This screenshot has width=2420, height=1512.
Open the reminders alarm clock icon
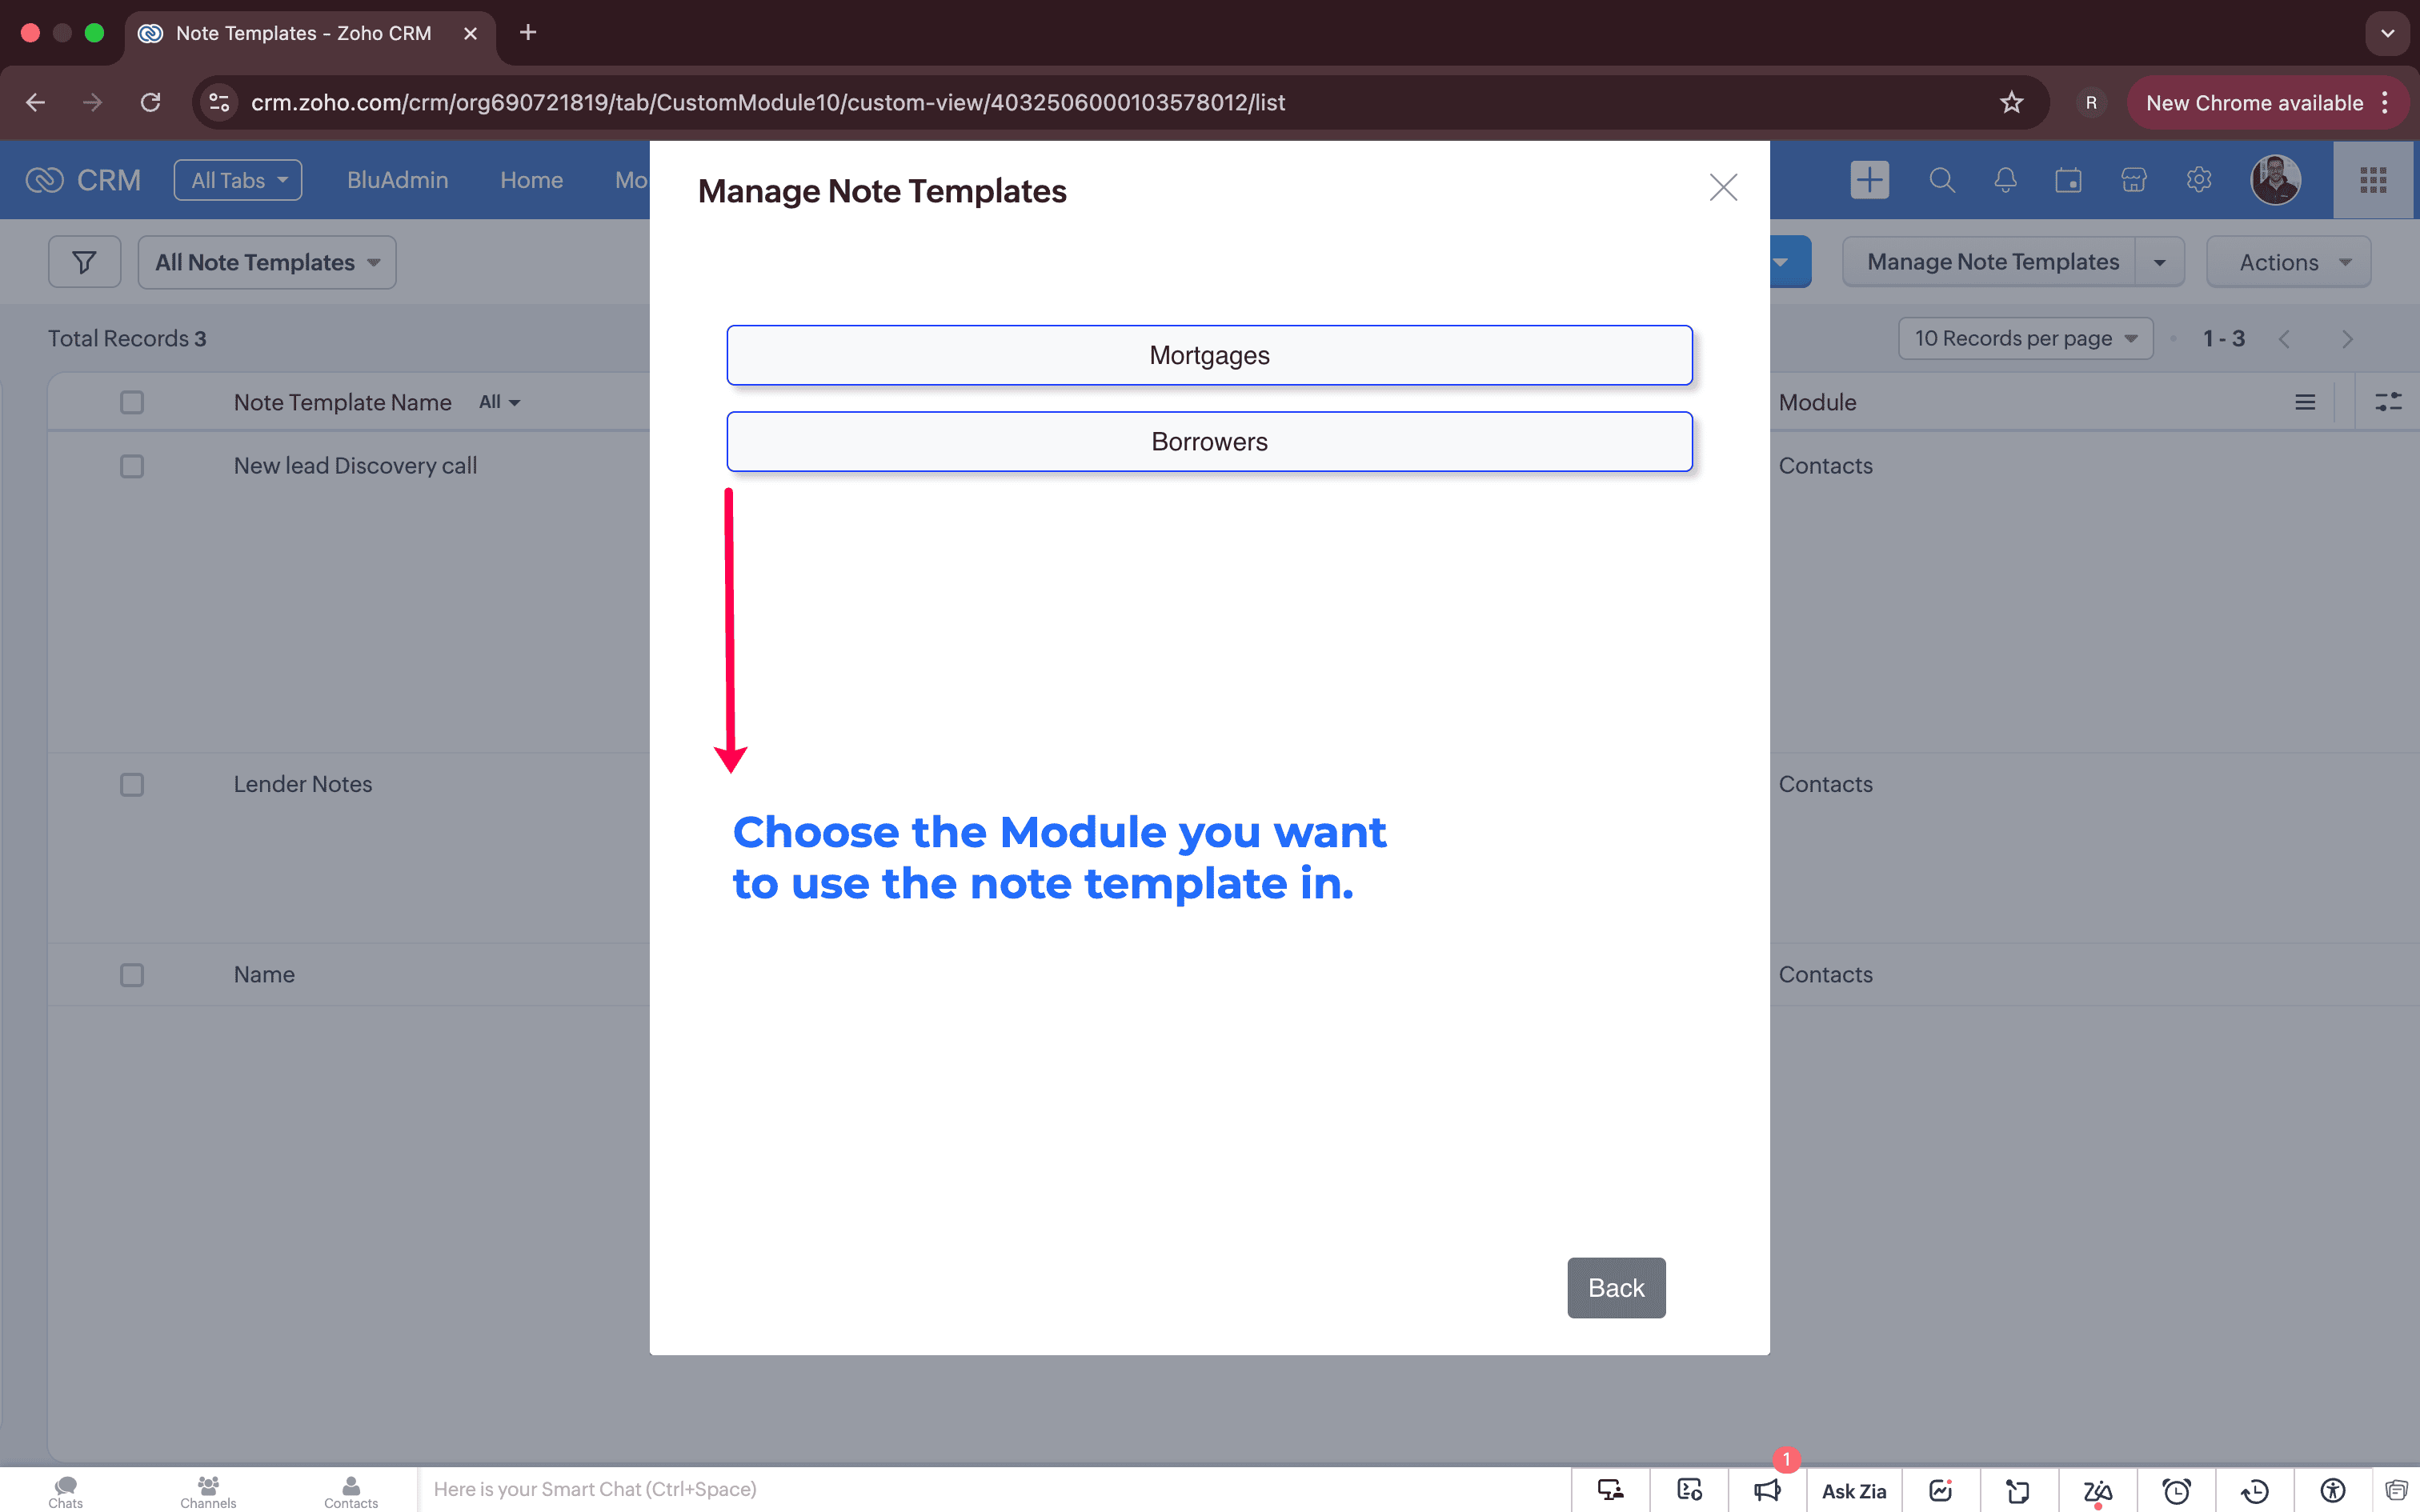coord(2176,1490)
